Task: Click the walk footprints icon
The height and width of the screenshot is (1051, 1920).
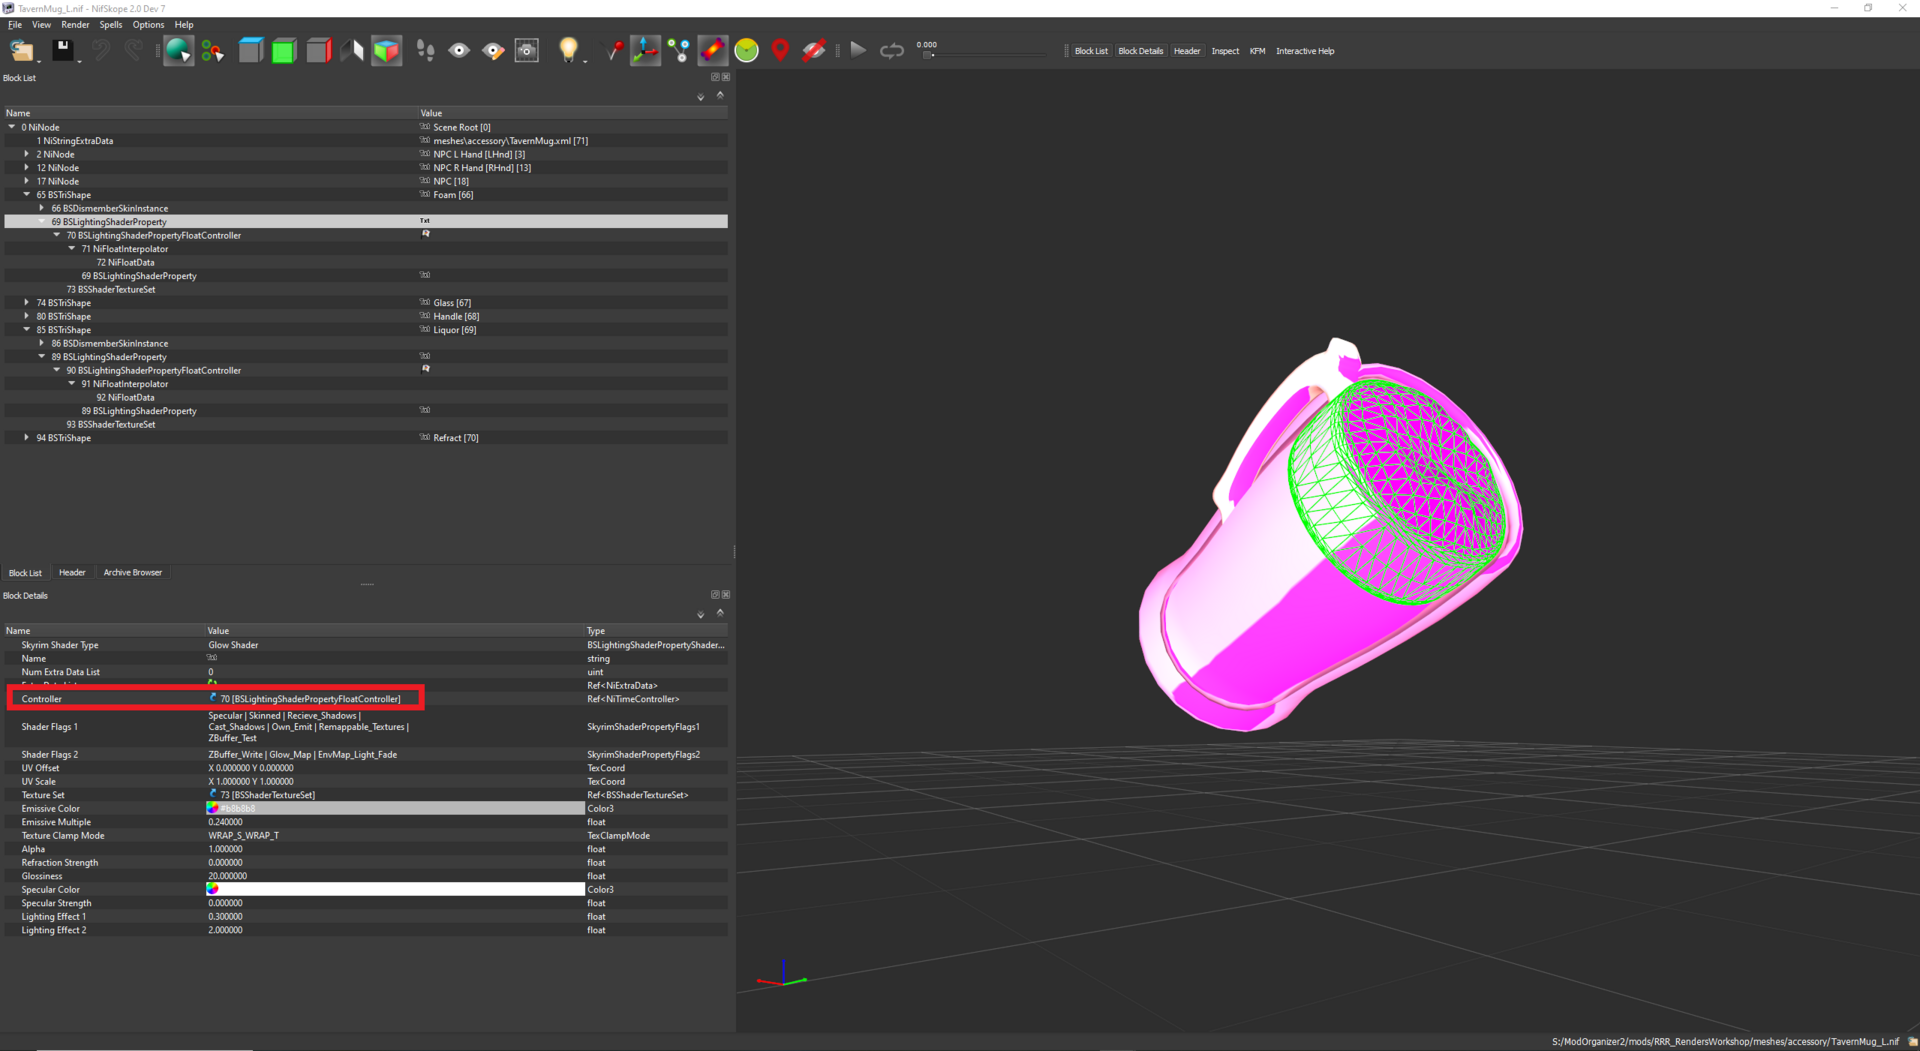Action: click(425, 50)
